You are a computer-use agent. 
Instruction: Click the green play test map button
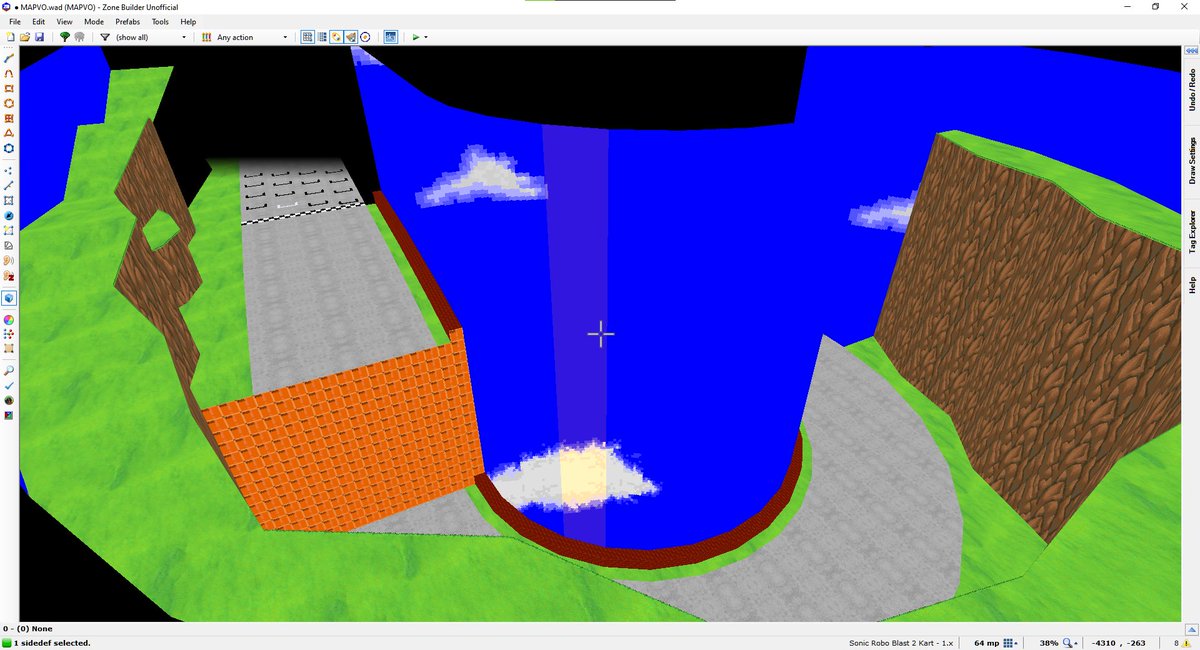[416, 37]
